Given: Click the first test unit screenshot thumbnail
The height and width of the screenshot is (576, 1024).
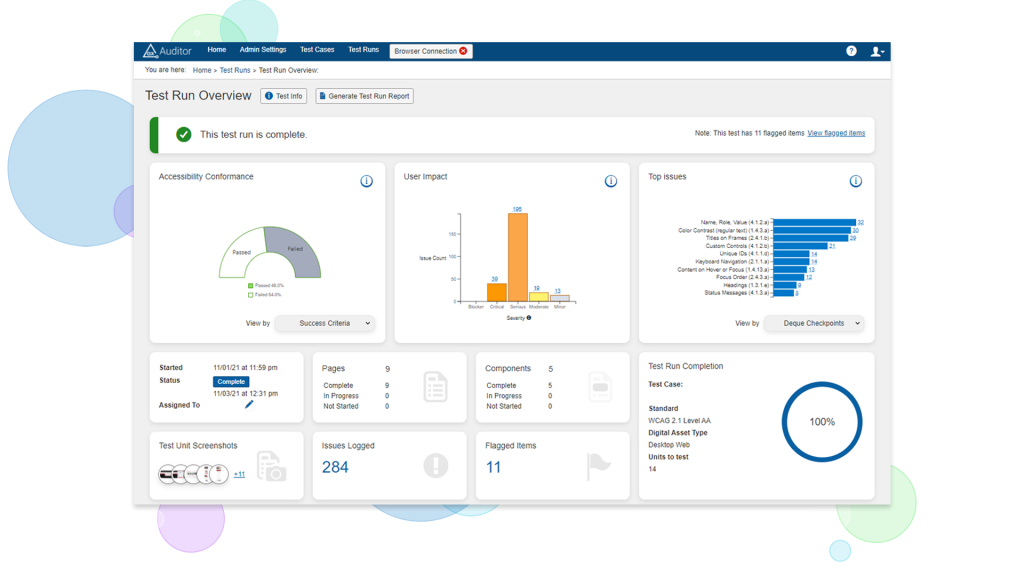Looking at the screenshot, I should [x=168, y=474].
